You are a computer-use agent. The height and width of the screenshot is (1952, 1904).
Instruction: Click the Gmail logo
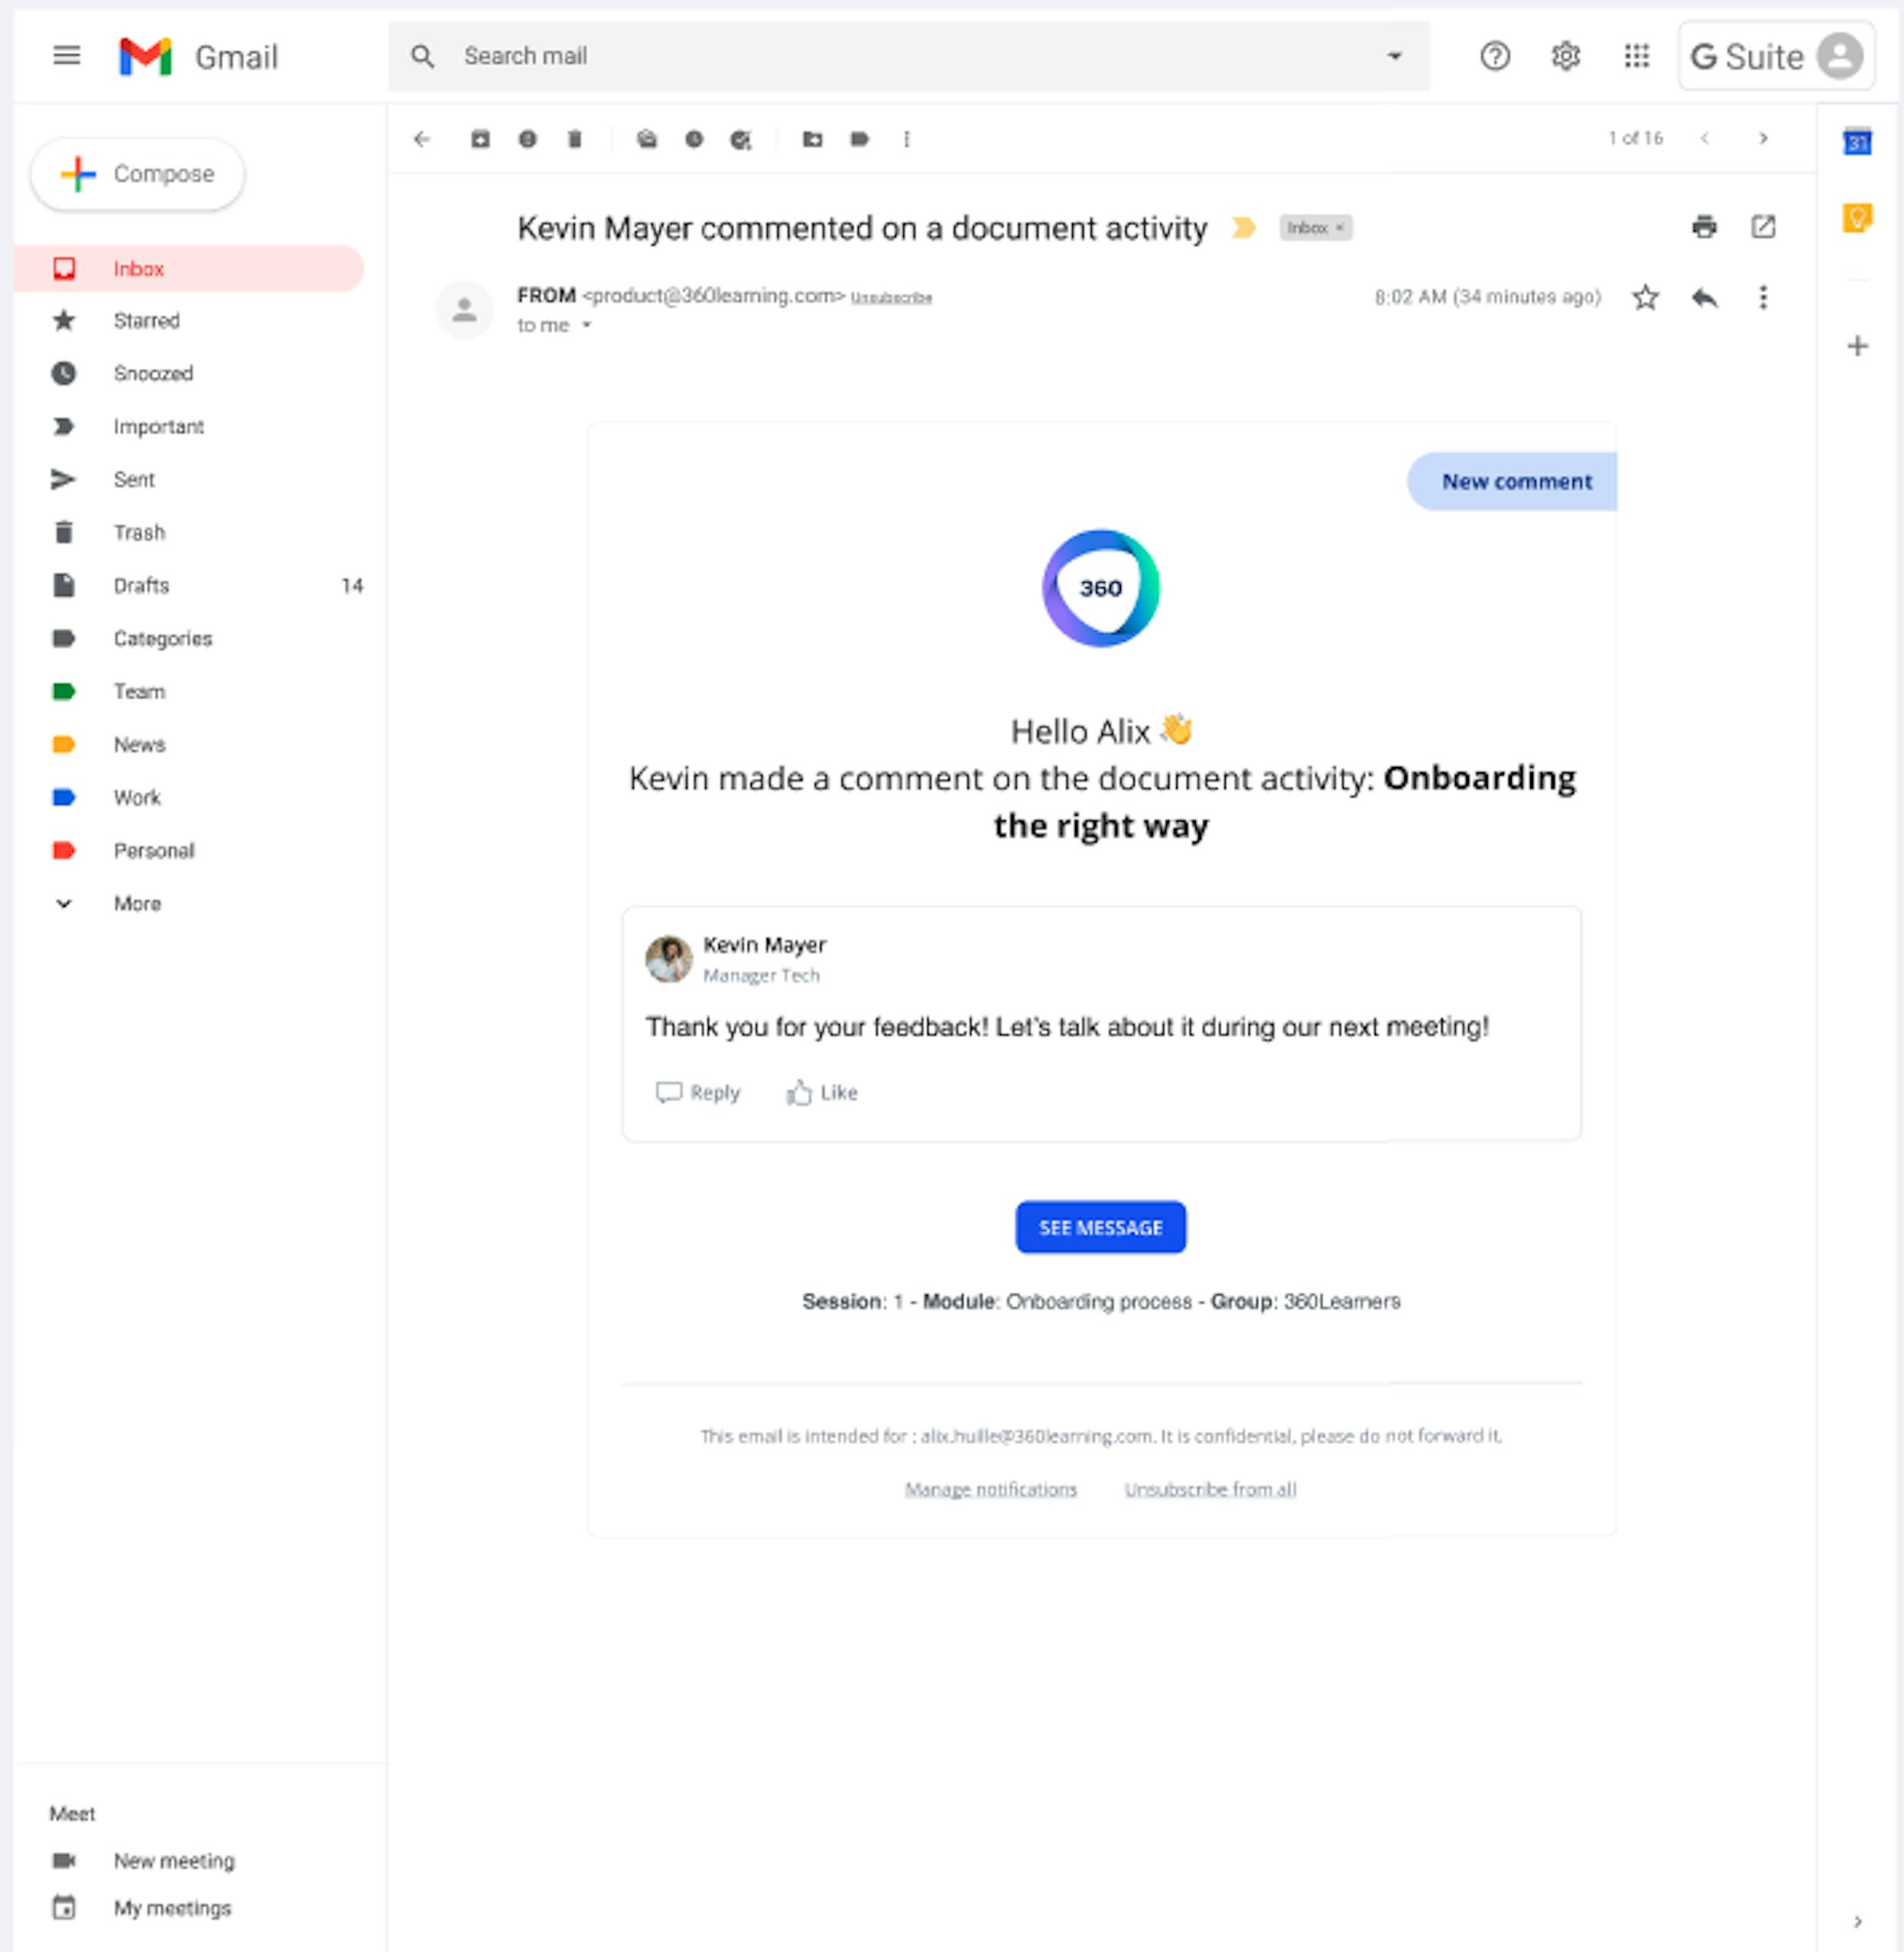coord(198,57)
